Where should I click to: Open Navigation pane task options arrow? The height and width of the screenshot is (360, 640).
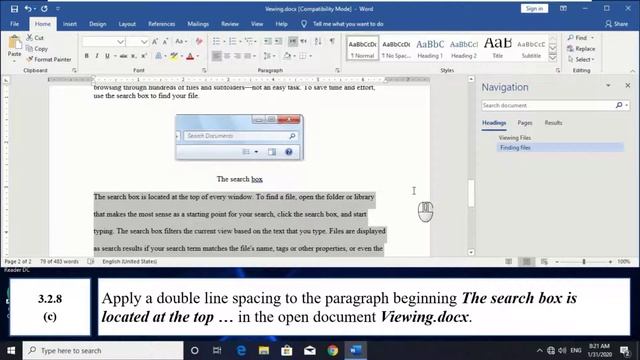click(x=608, y=85)
